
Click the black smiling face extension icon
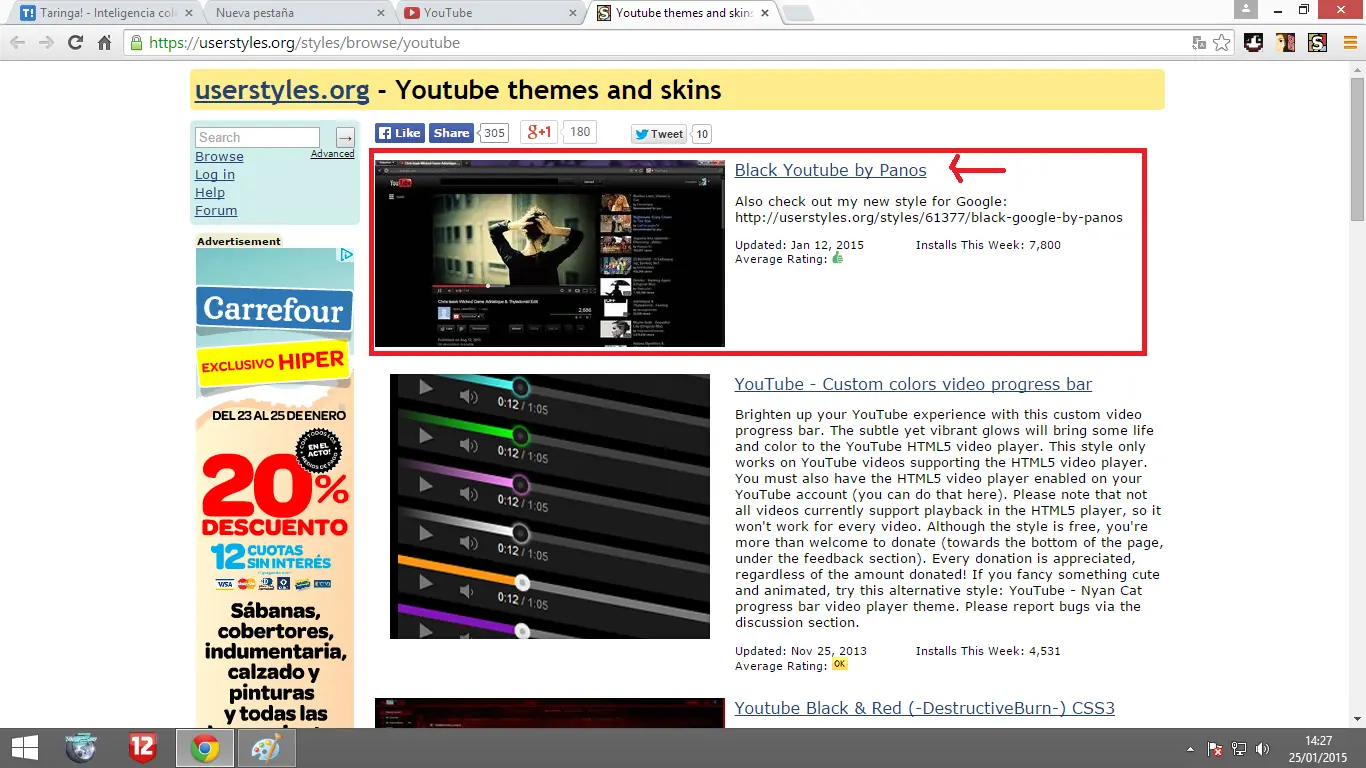click(1253, 43)
